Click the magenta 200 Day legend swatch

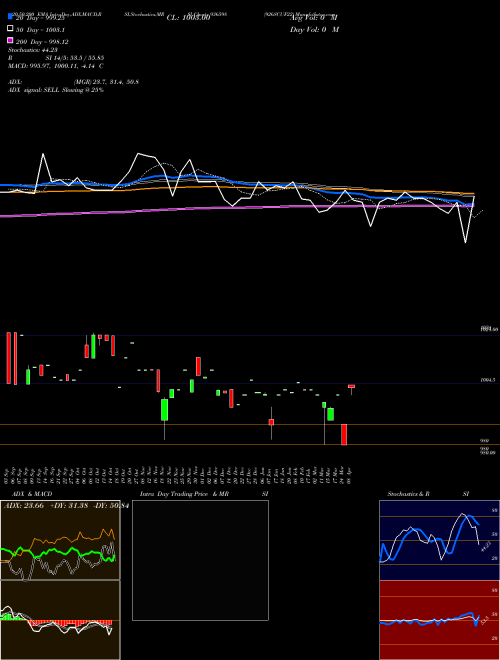tap(11, 41)
